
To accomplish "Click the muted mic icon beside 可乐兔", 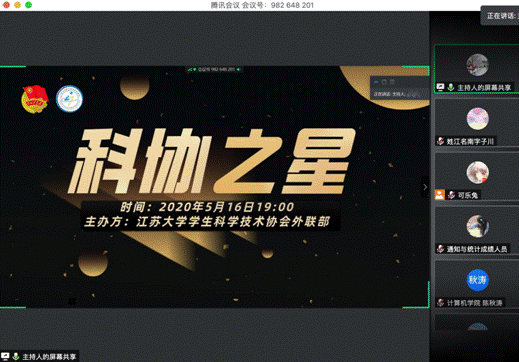I will click(x=451, y=195).
